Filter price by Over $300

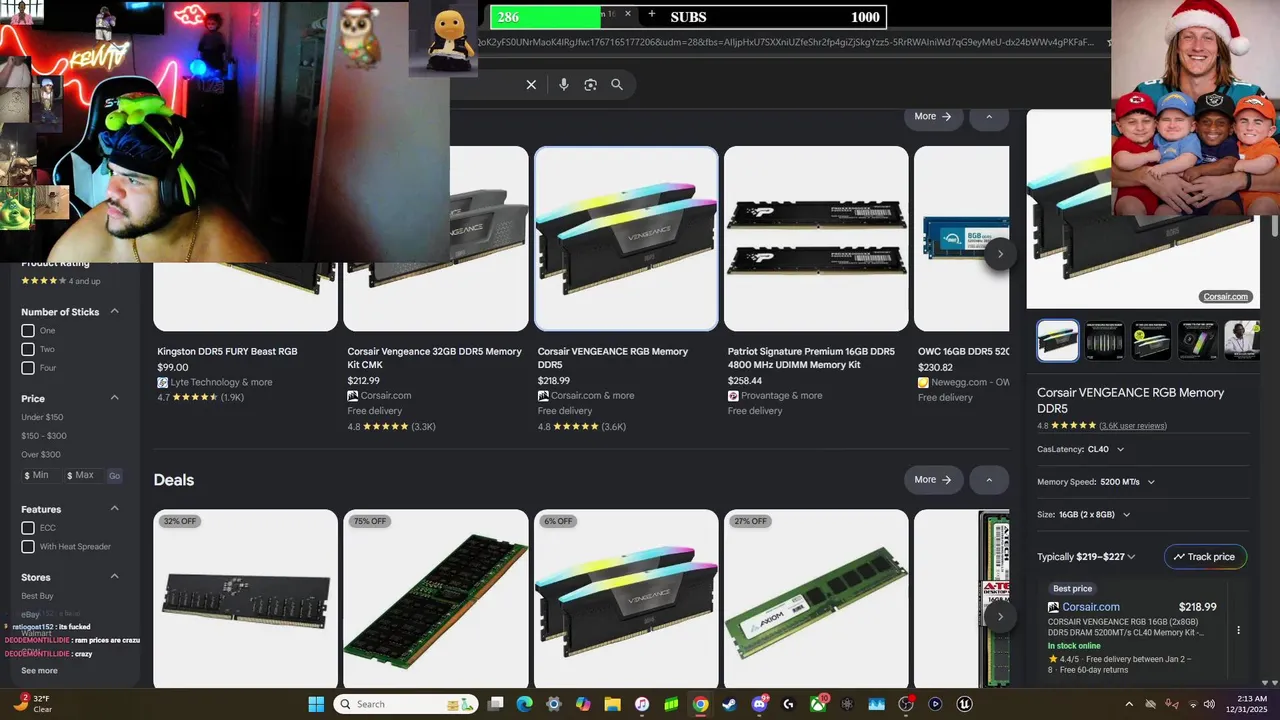(41, 455)
